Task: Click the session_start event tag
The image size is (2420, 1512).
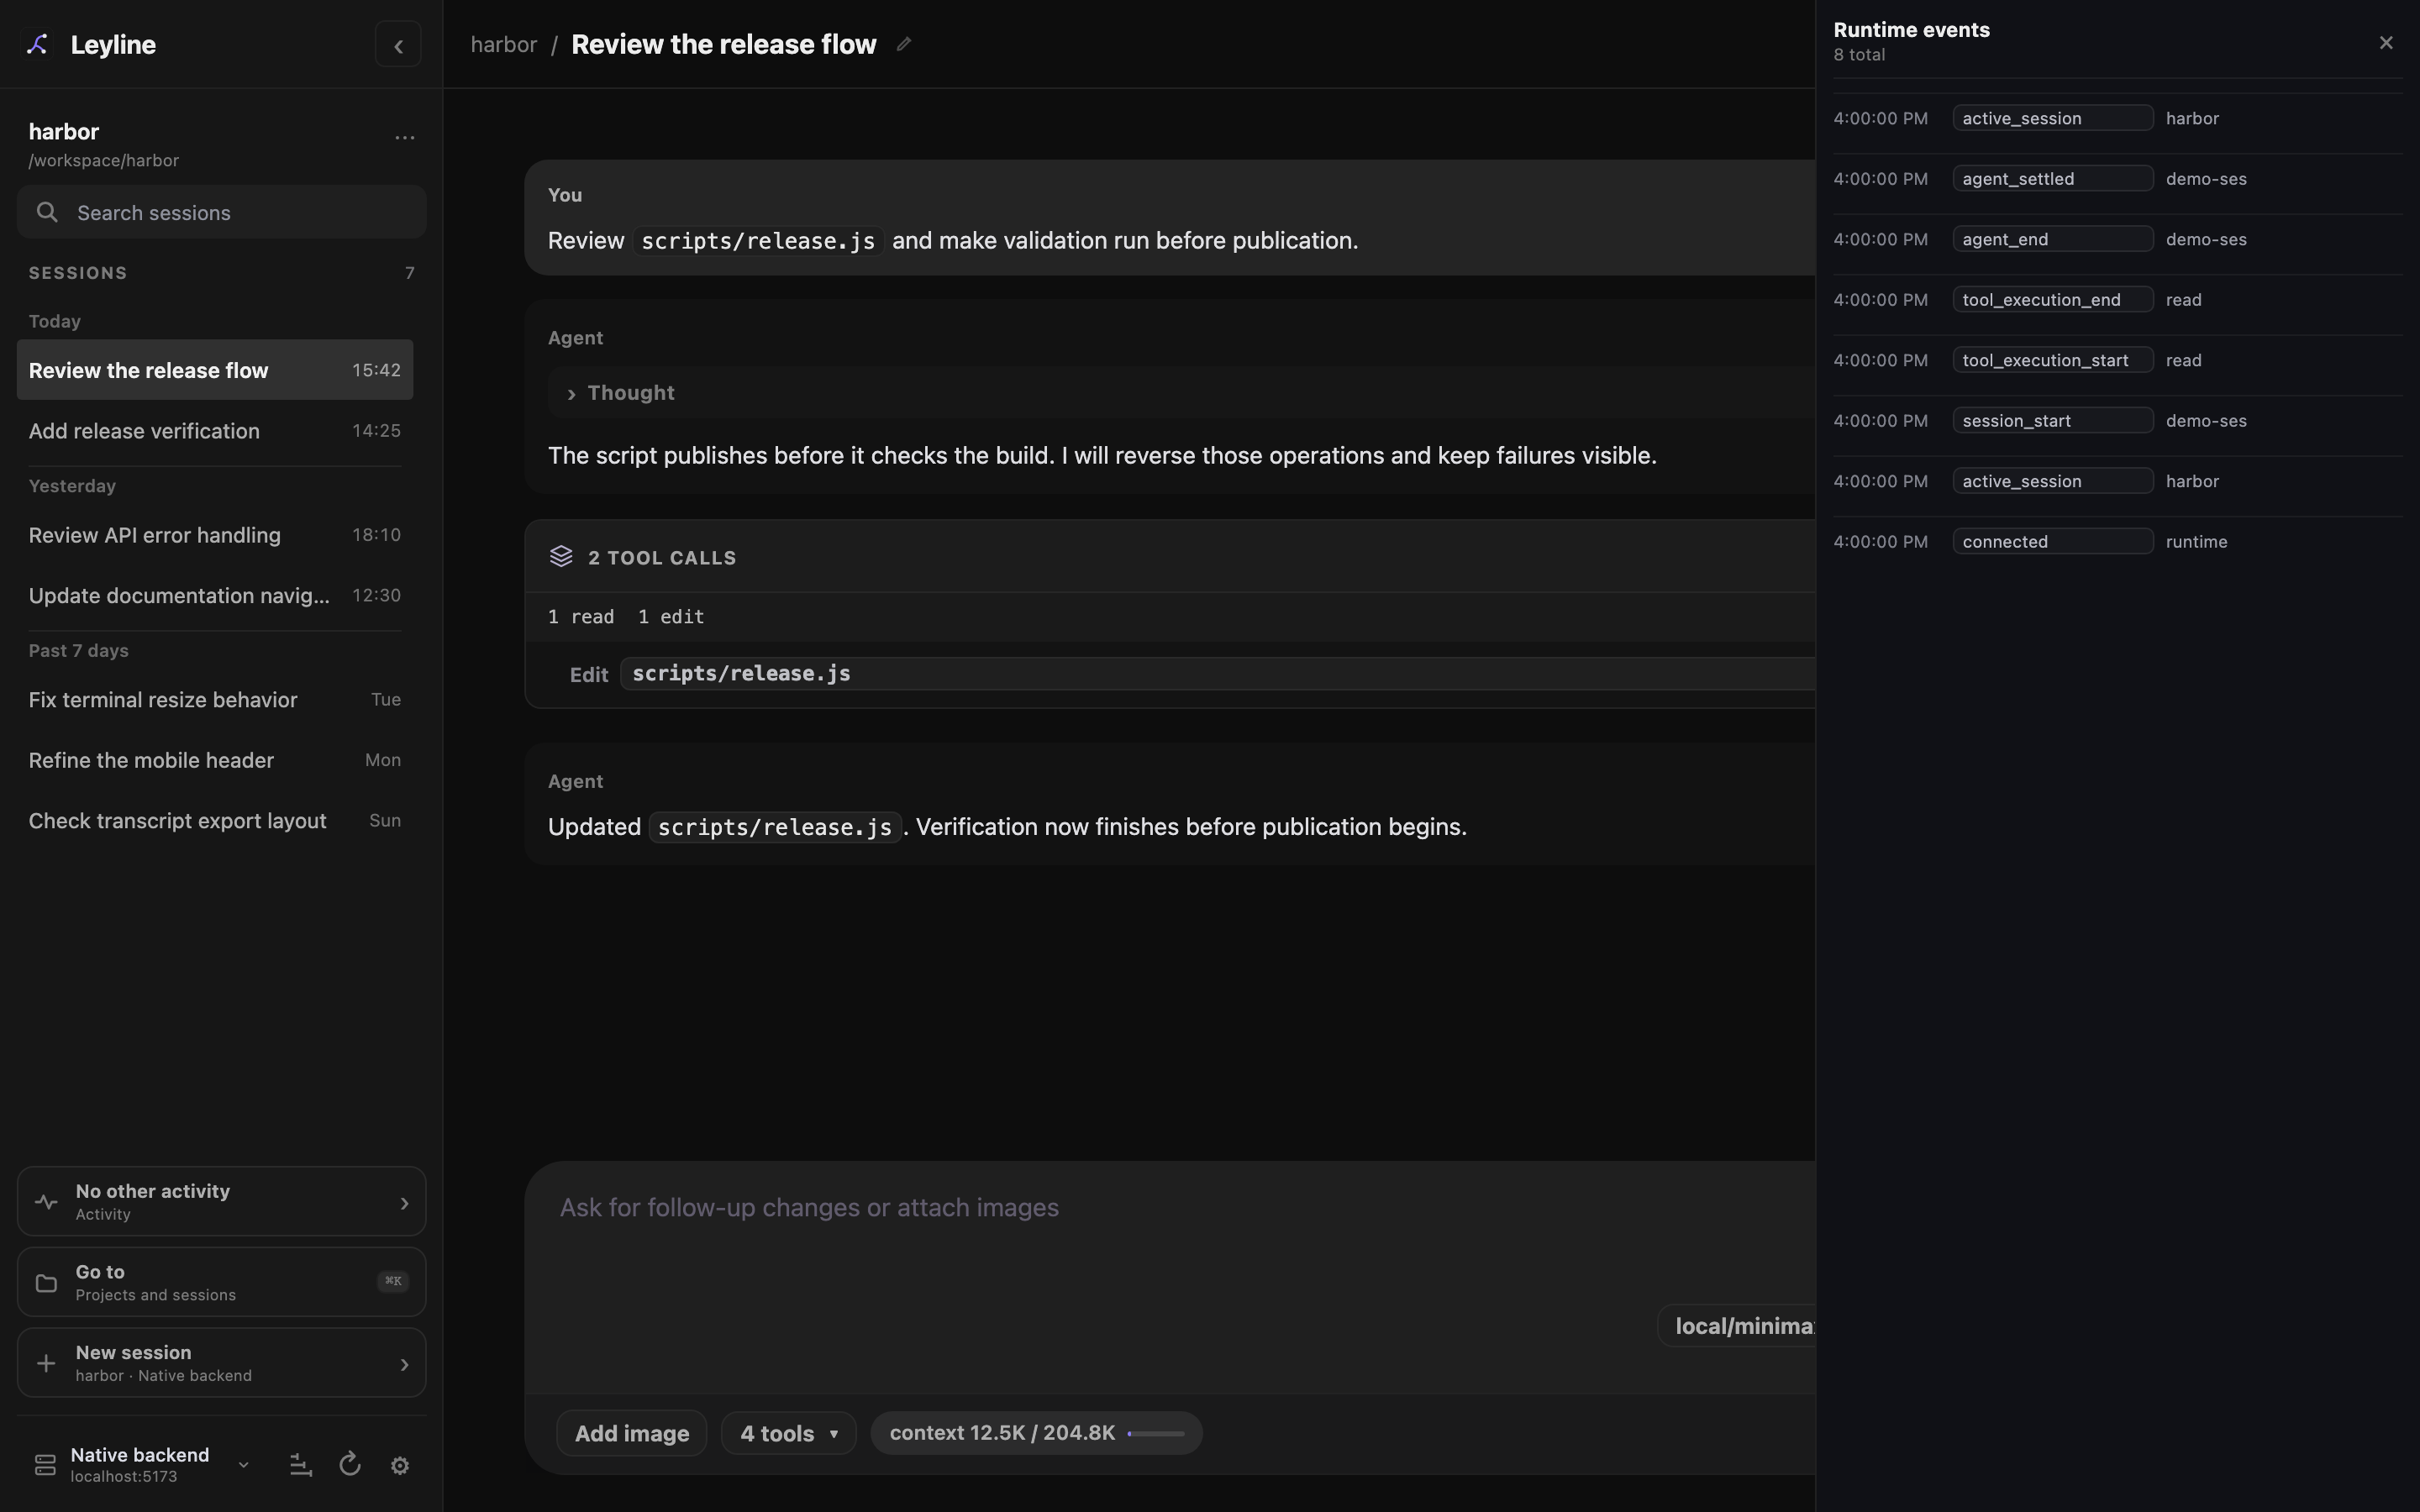Action: (2053, 421)
